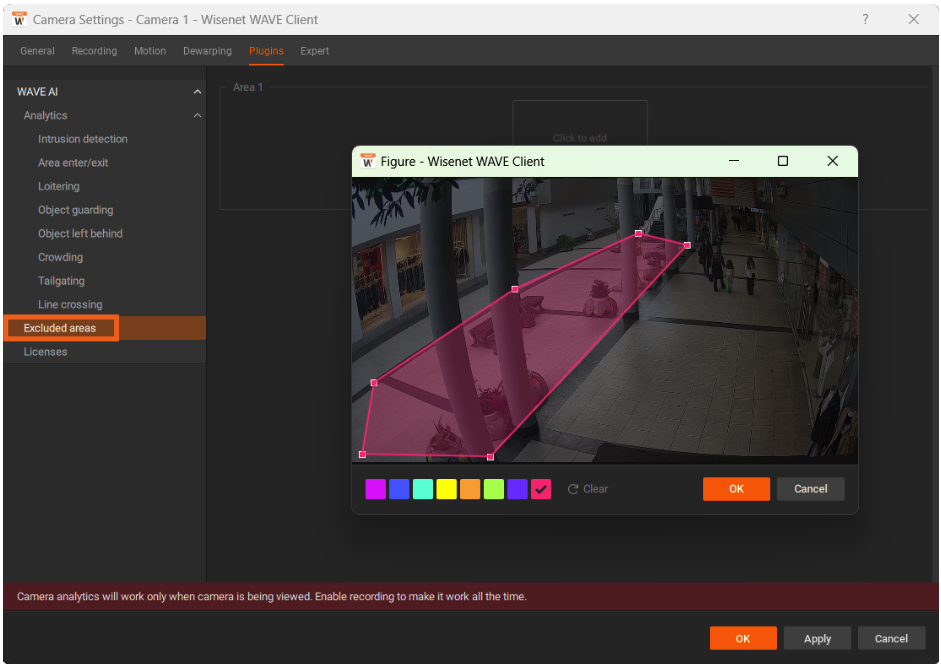Pick the magenta color swatch
This screenshot has height=667, width=941.
click(x=376, y=489)
